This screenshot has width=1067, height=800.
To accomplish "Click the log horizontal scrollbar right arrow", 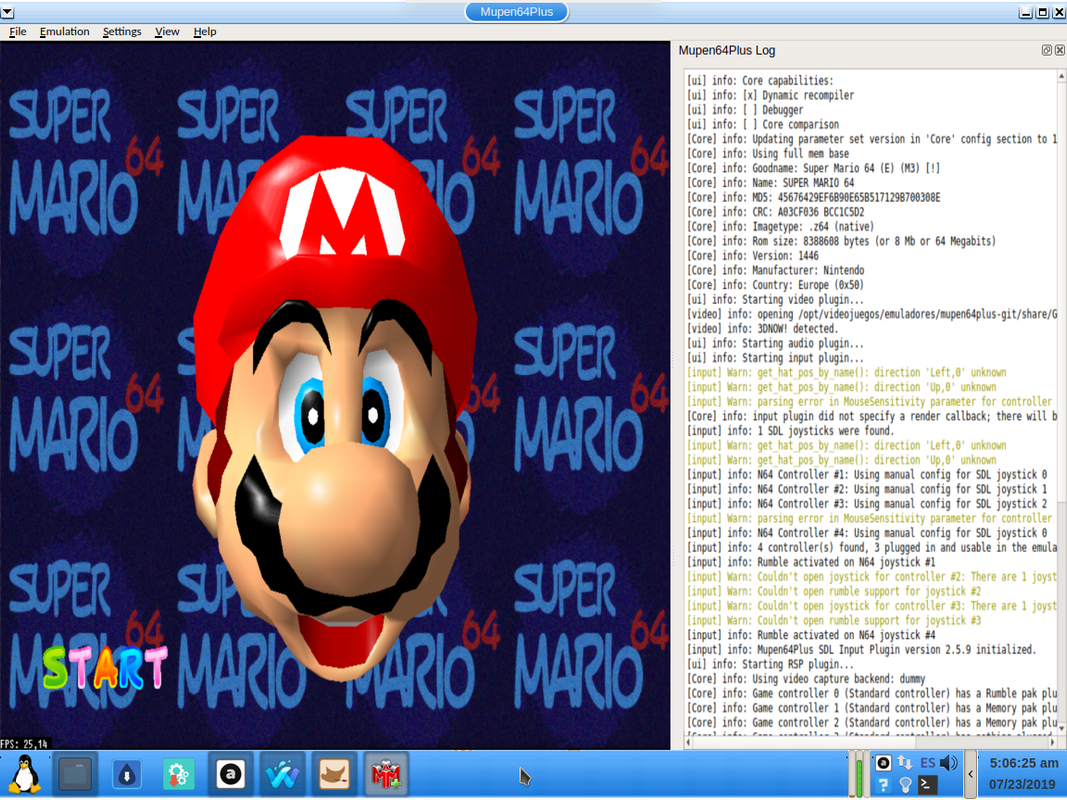I will [1051, 742].
